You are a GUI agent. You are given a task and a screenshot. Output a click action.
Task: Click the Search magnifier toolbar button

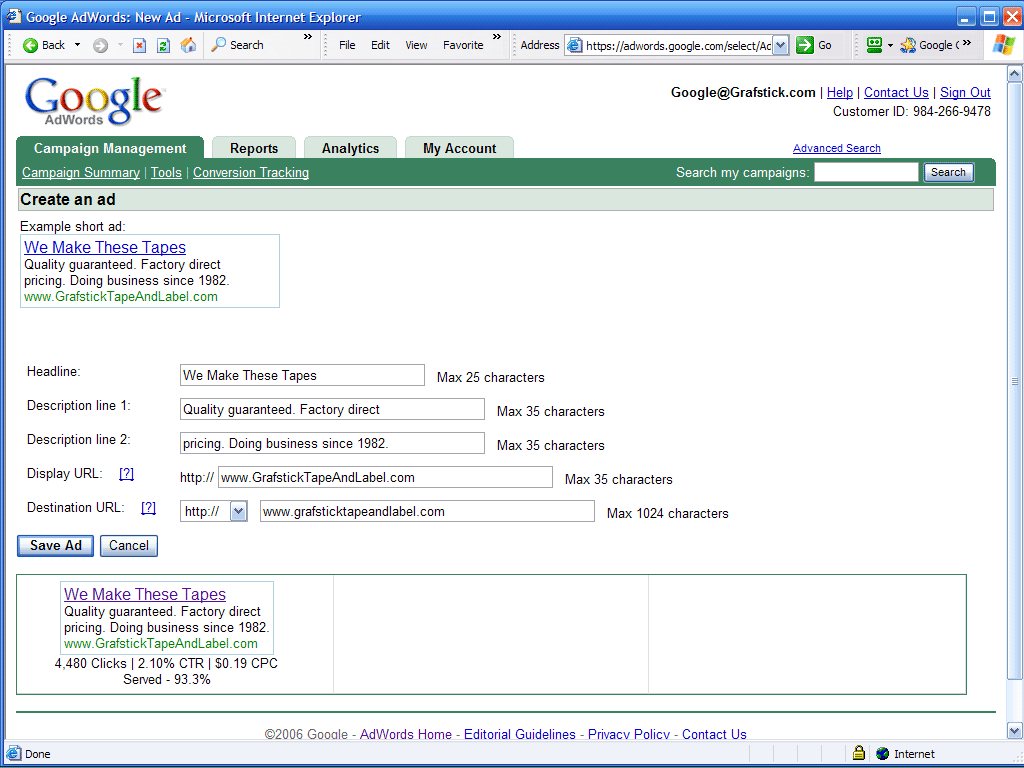pos(237,45)
